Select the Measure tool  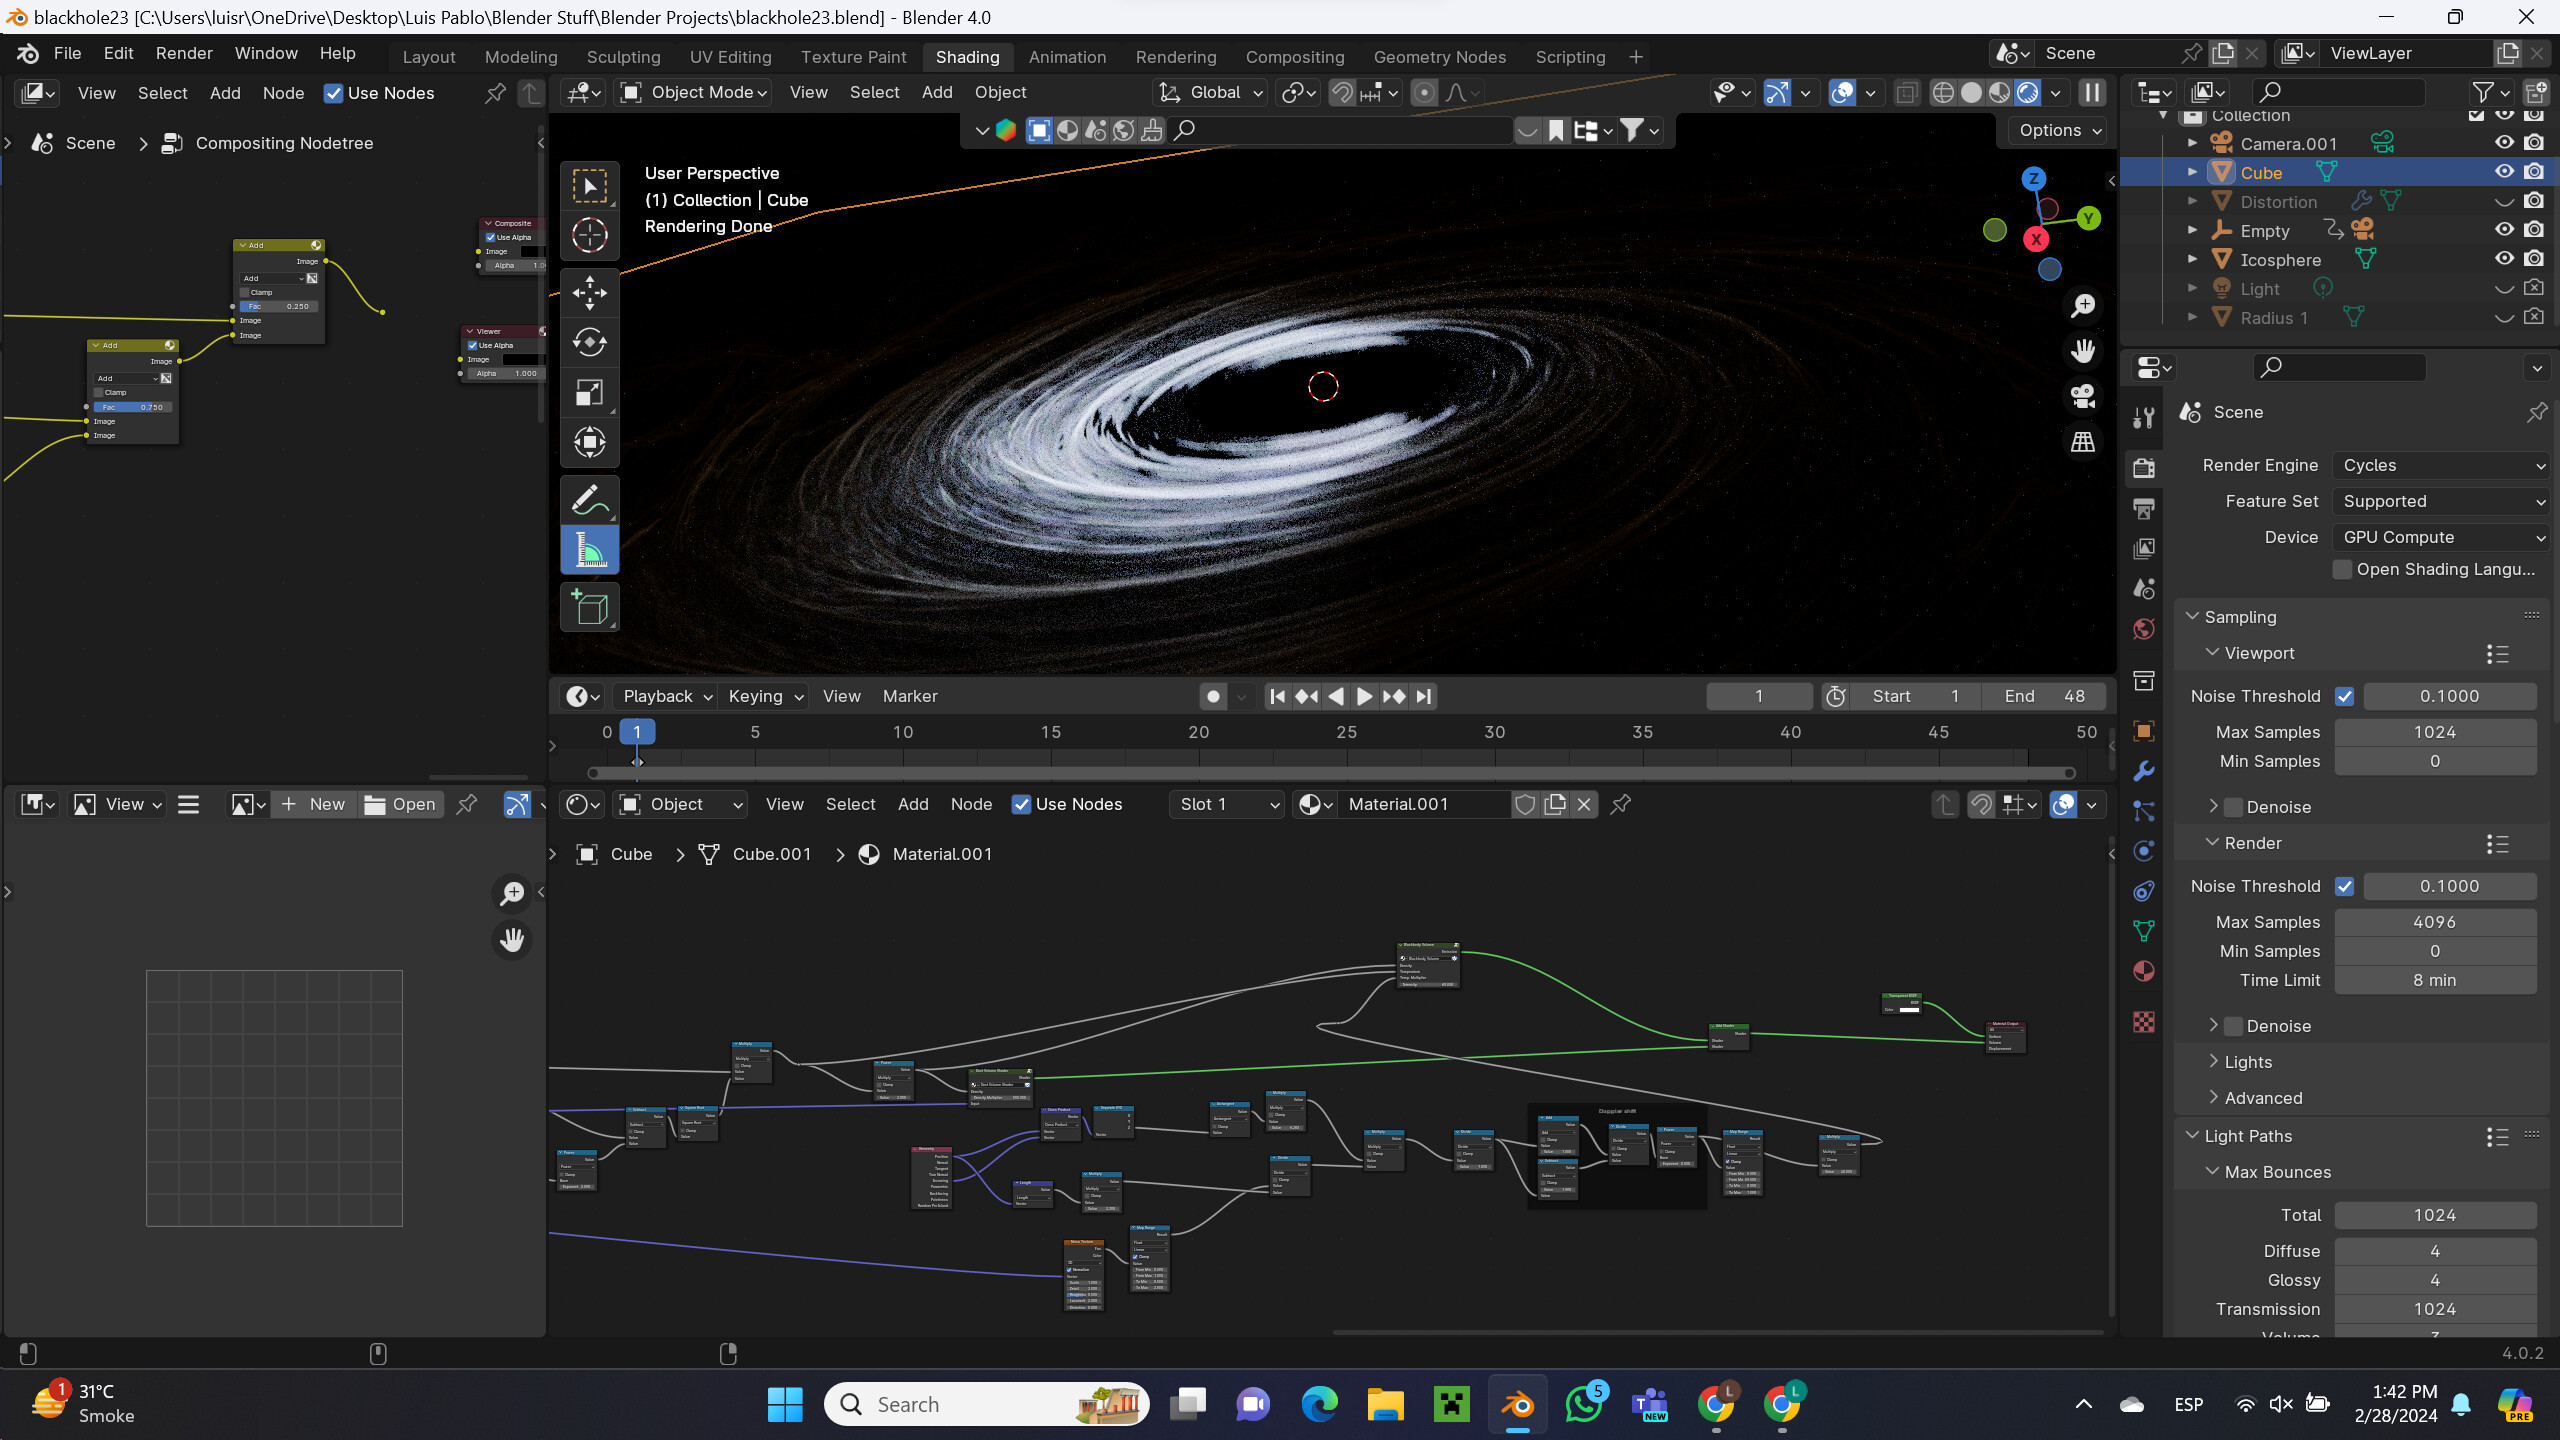[590, 550]
